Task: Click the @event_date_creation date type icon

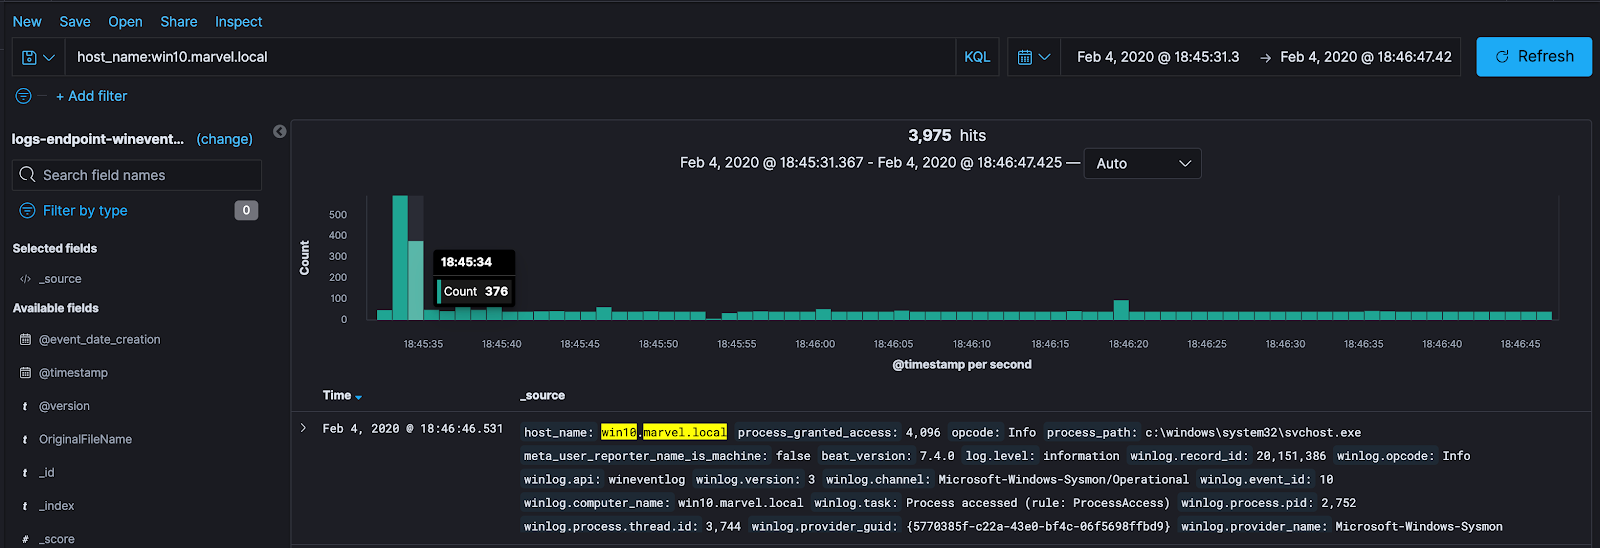Action: coord(25,340)
